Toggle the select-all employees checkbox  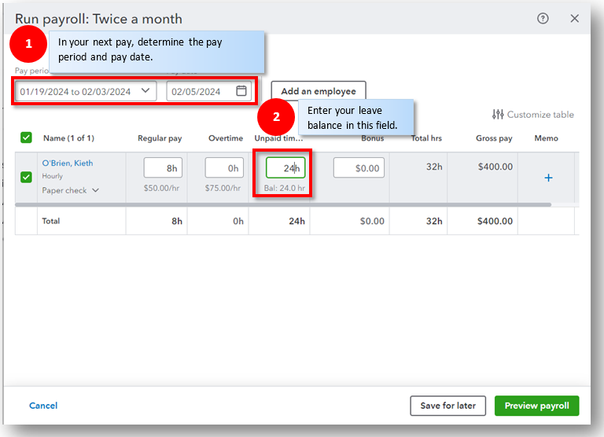pos(26,137)
